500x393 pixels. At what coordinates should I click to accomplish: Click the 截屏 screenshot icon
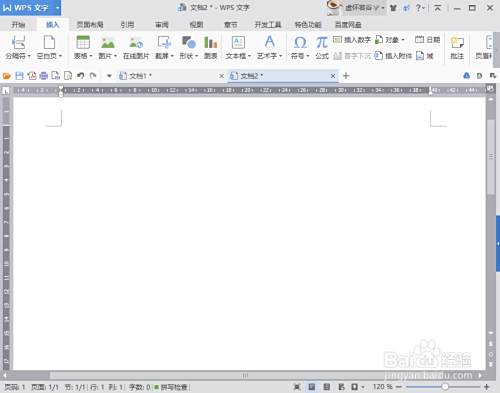(164, 42)
